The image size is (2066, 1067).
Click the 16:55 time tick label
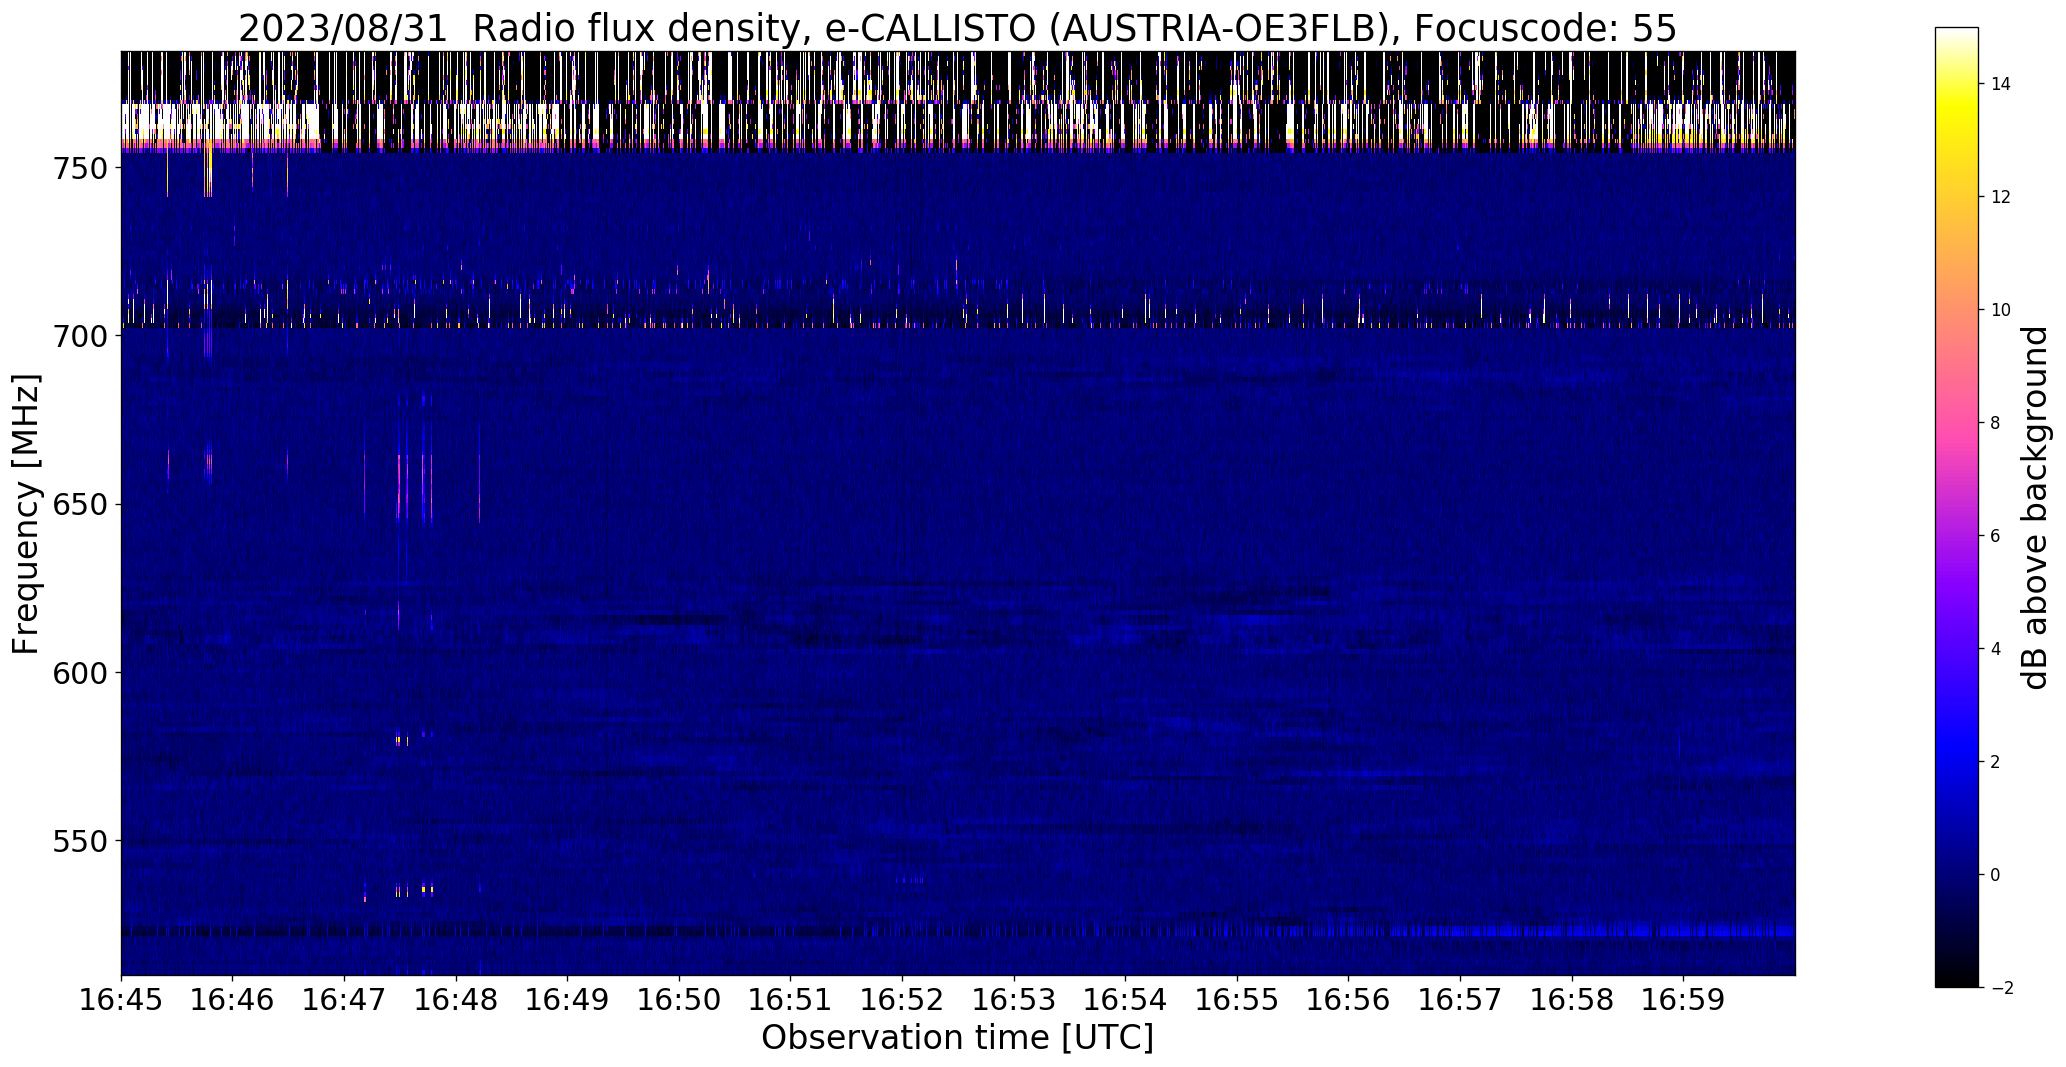click(x=1238, y=1000)
